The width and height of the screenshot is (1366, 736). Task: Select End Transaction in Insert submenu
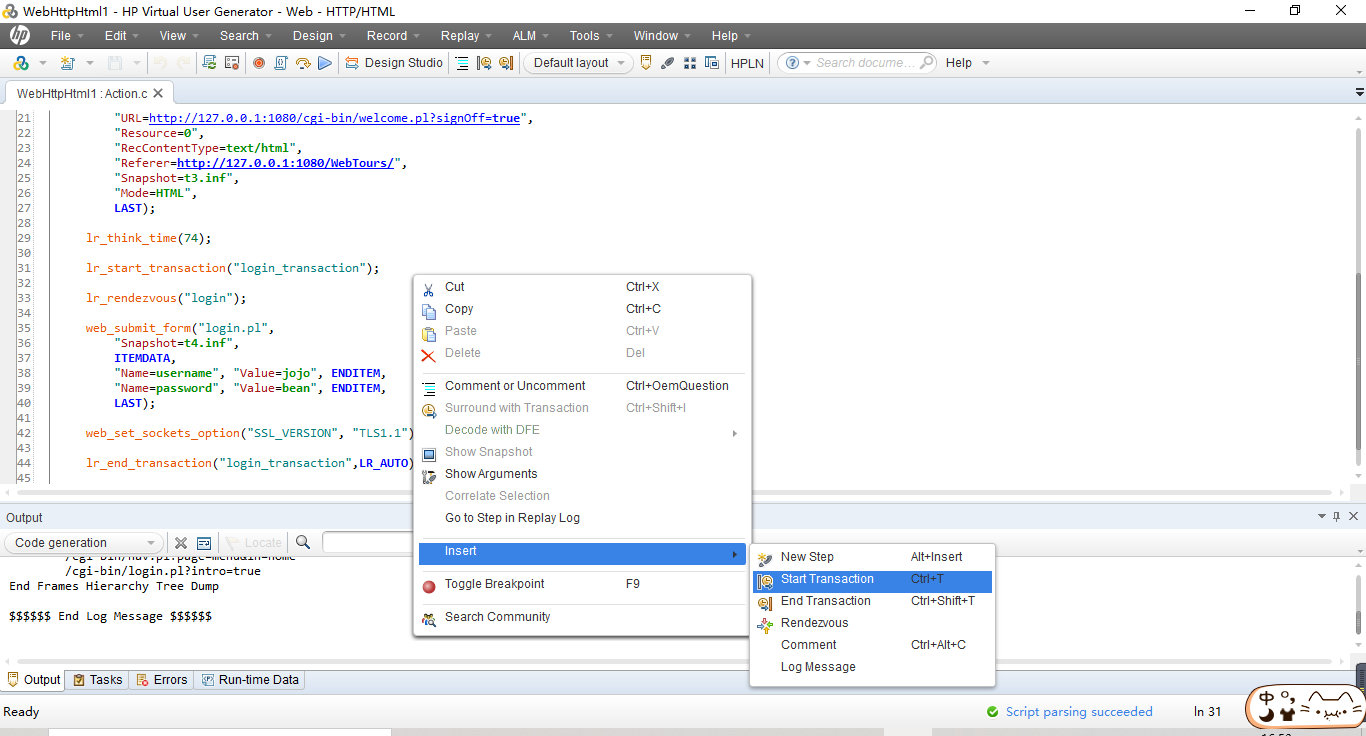pyautogui.click(x=872, y=601)
